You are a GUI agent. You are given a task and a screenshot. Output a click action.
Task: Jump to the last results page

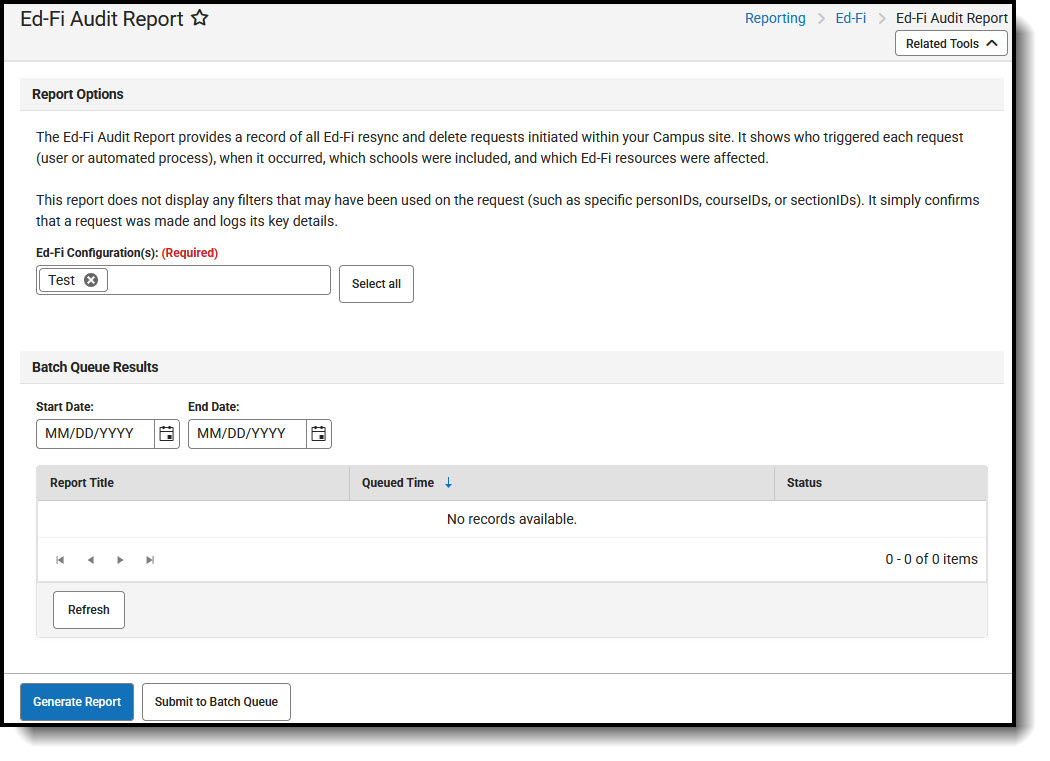pos(150,559)
